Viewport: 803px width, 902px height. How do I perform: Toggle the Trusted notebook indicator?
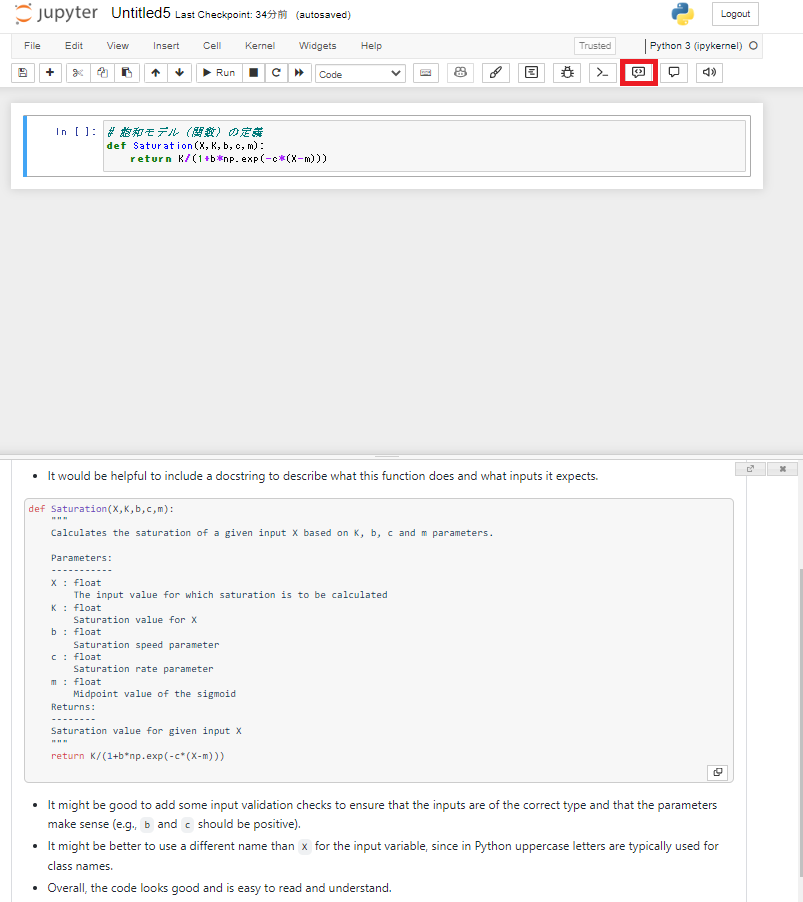point(594,46)
